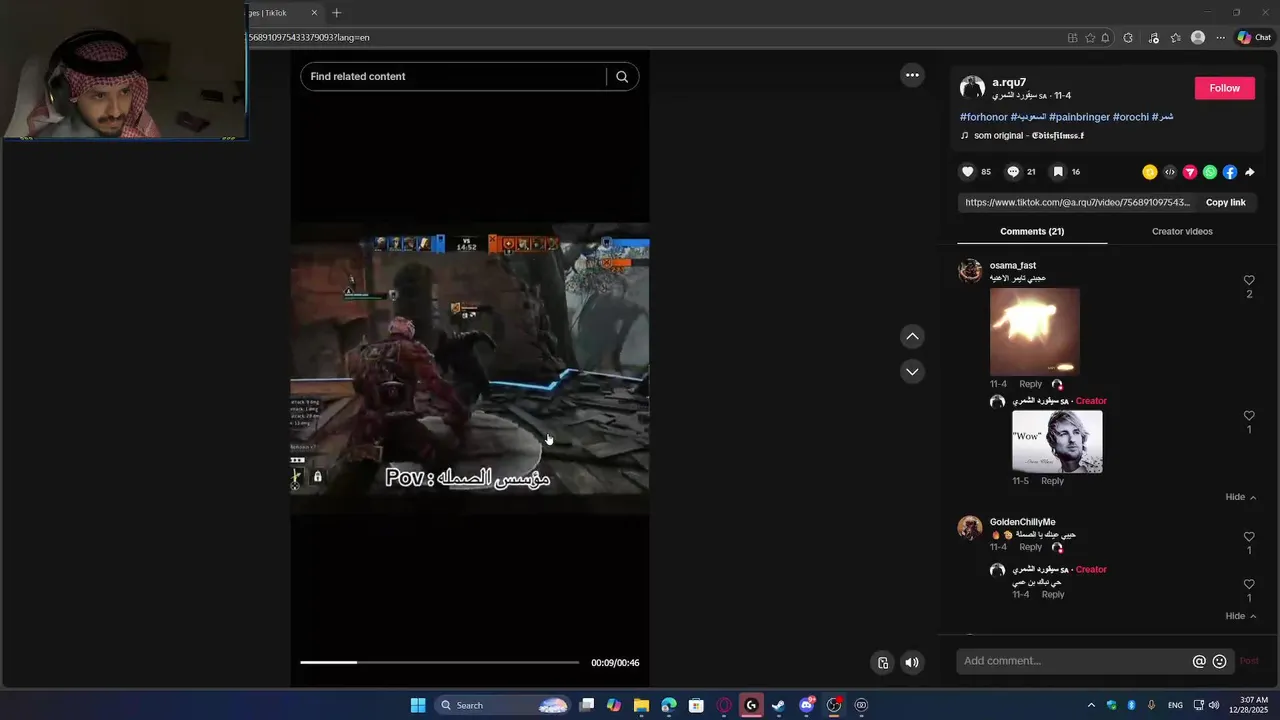Like the creator's Wow image reply

coord(1249,416)
